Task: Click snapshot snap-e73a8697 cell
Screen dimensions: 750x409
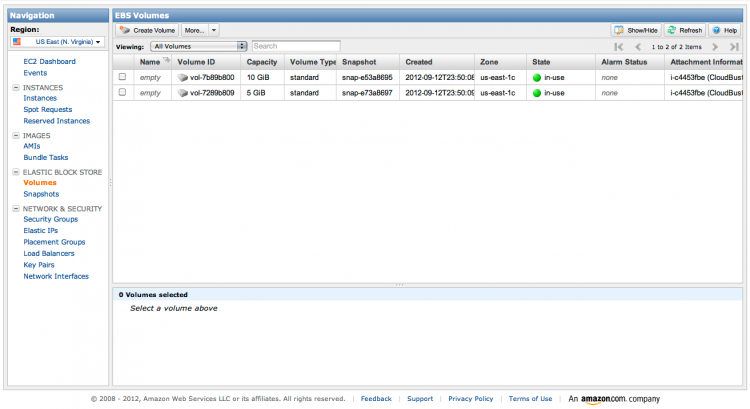Action: [x=367, y=93]
